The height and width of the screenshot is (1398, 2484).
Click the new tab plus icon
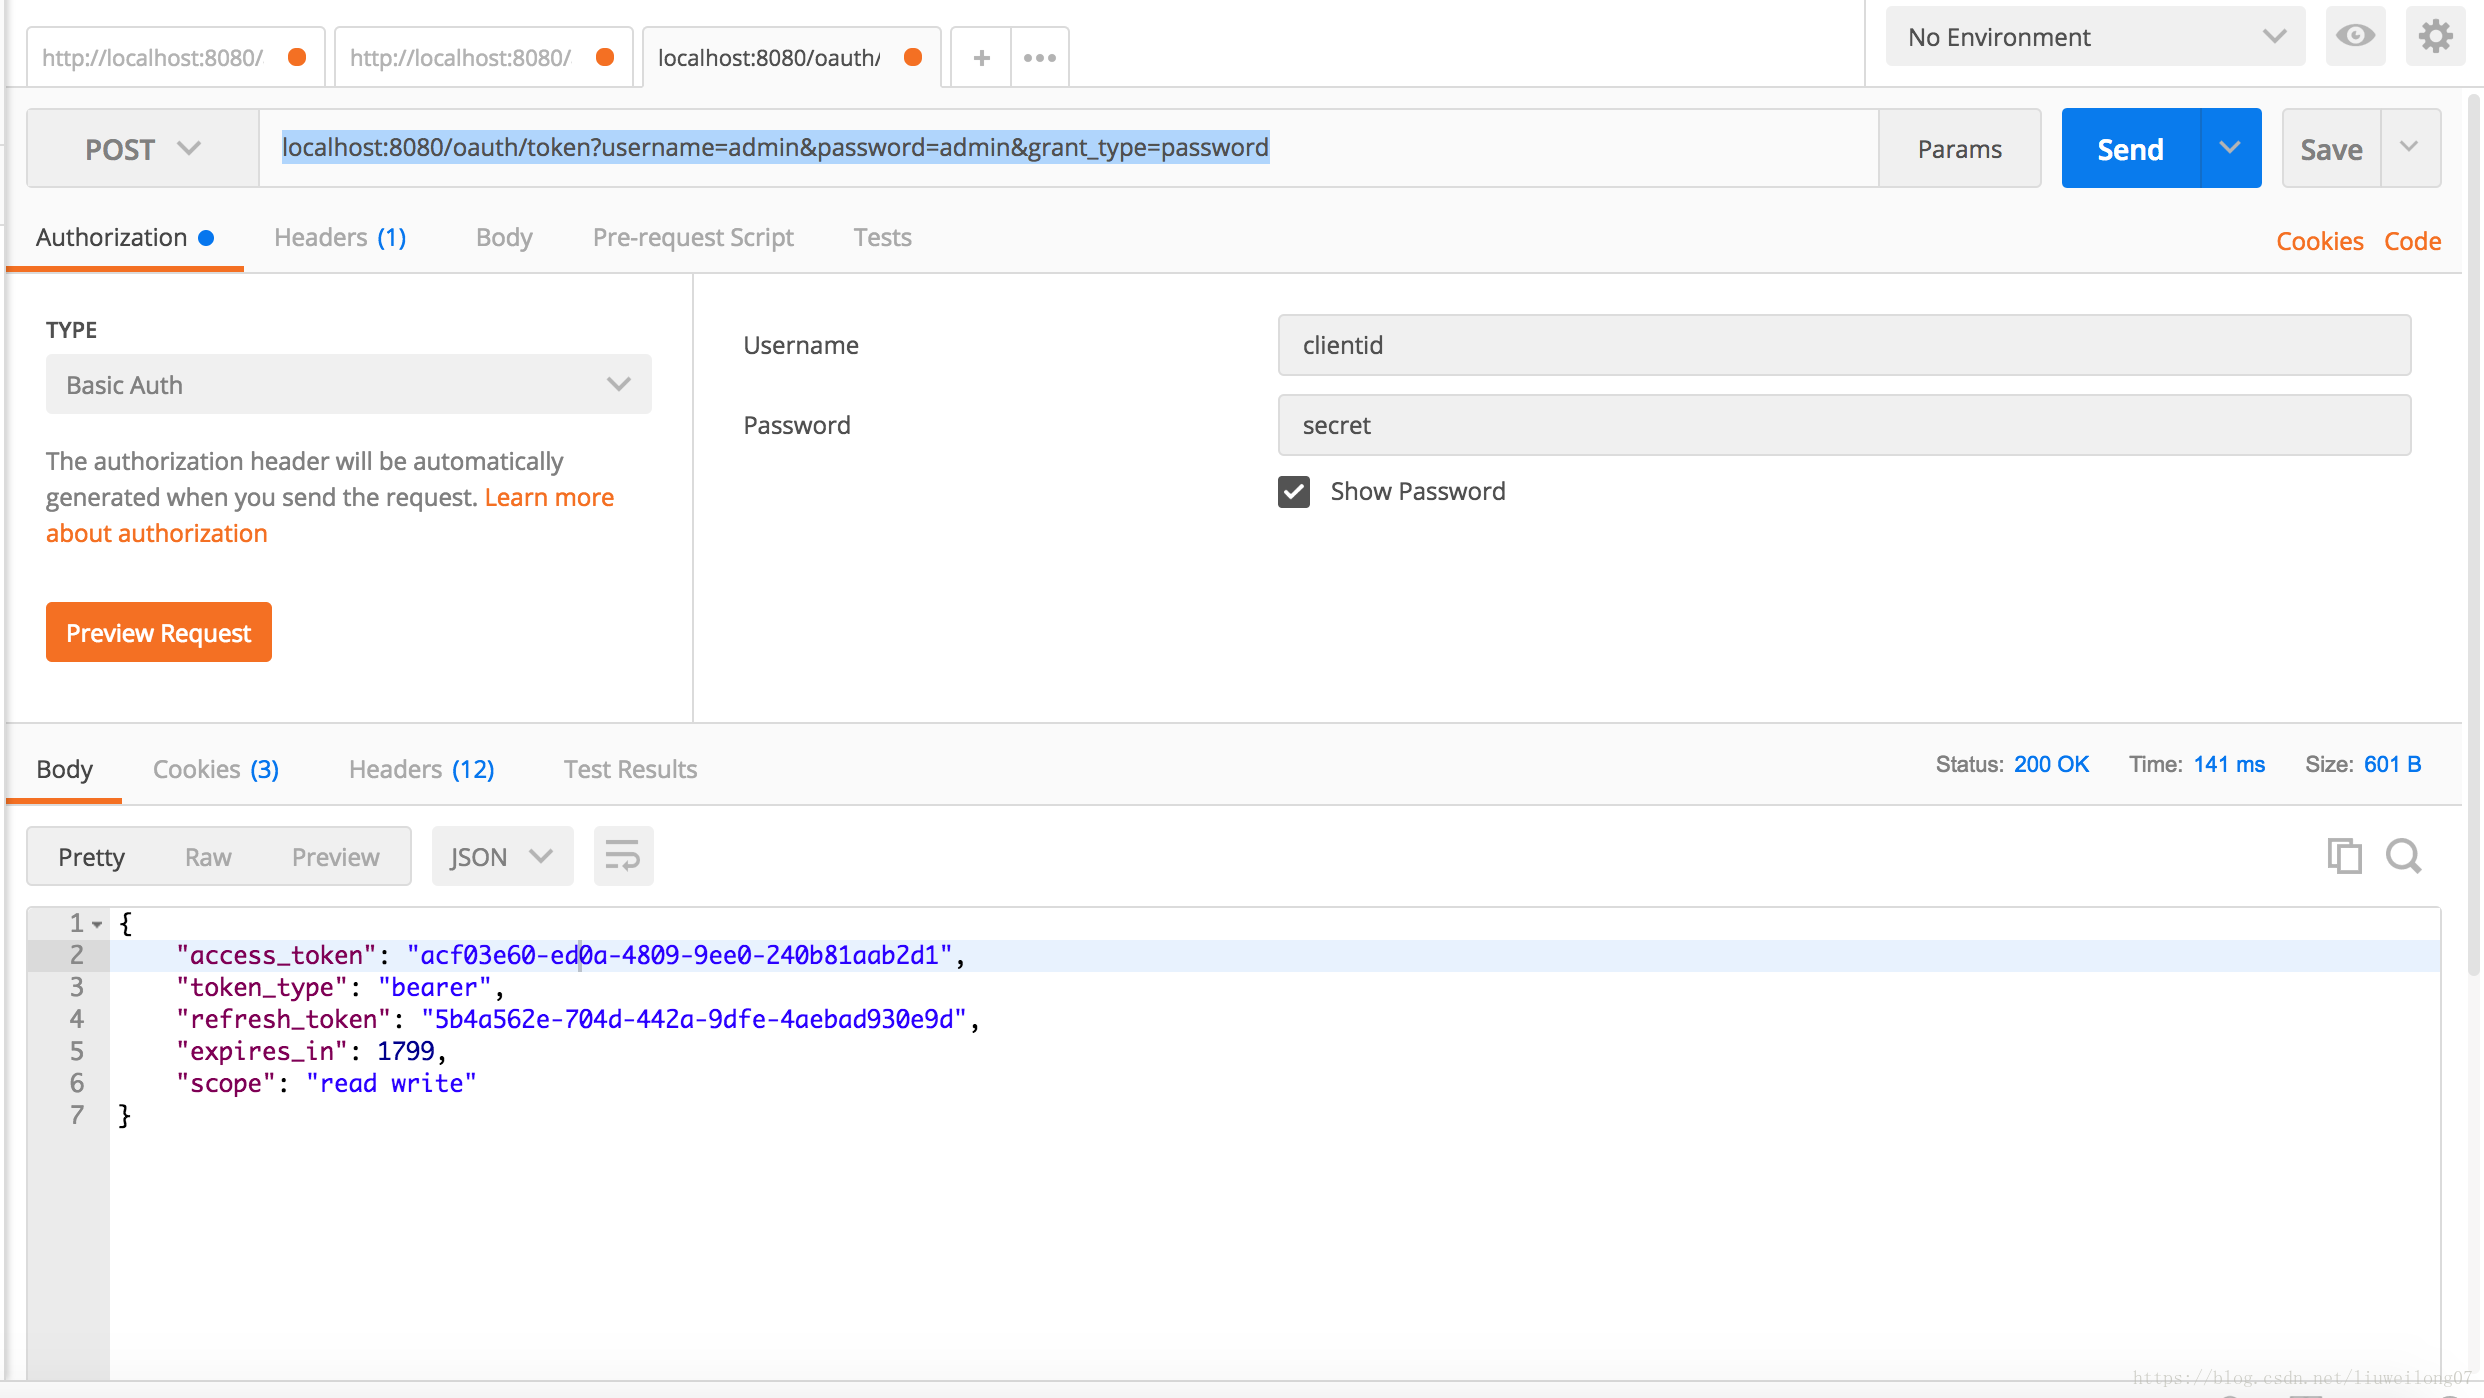pos(981,56)
